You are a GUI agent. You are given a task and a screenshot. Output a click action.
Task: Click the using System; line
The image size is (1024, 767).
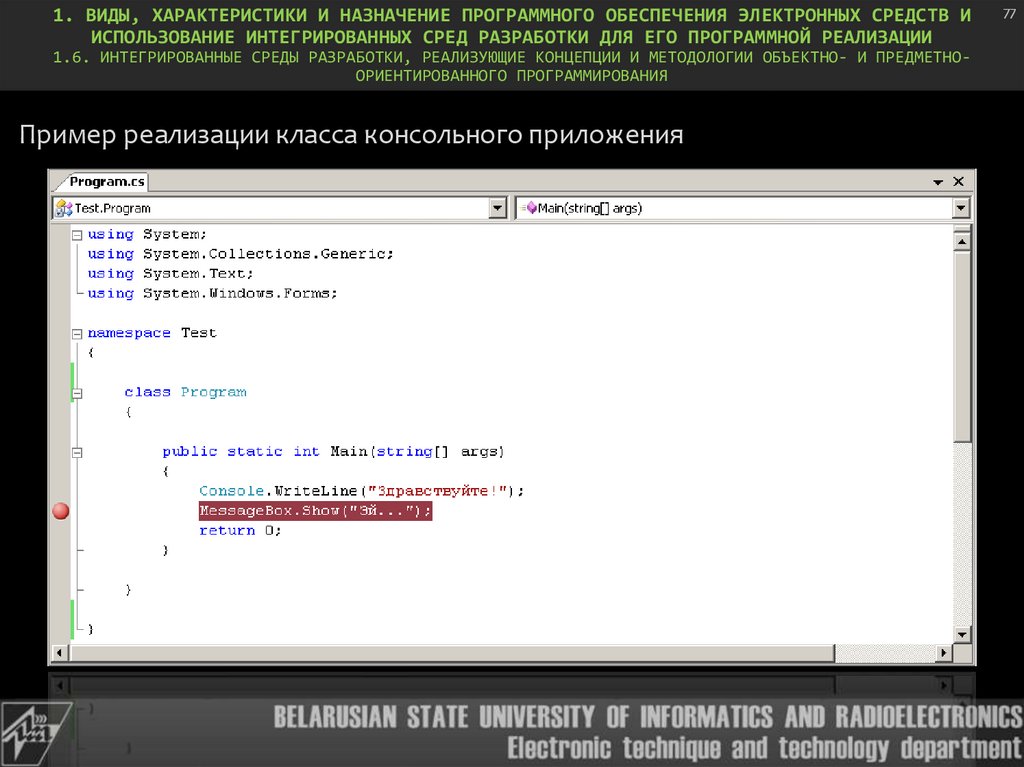147,234
